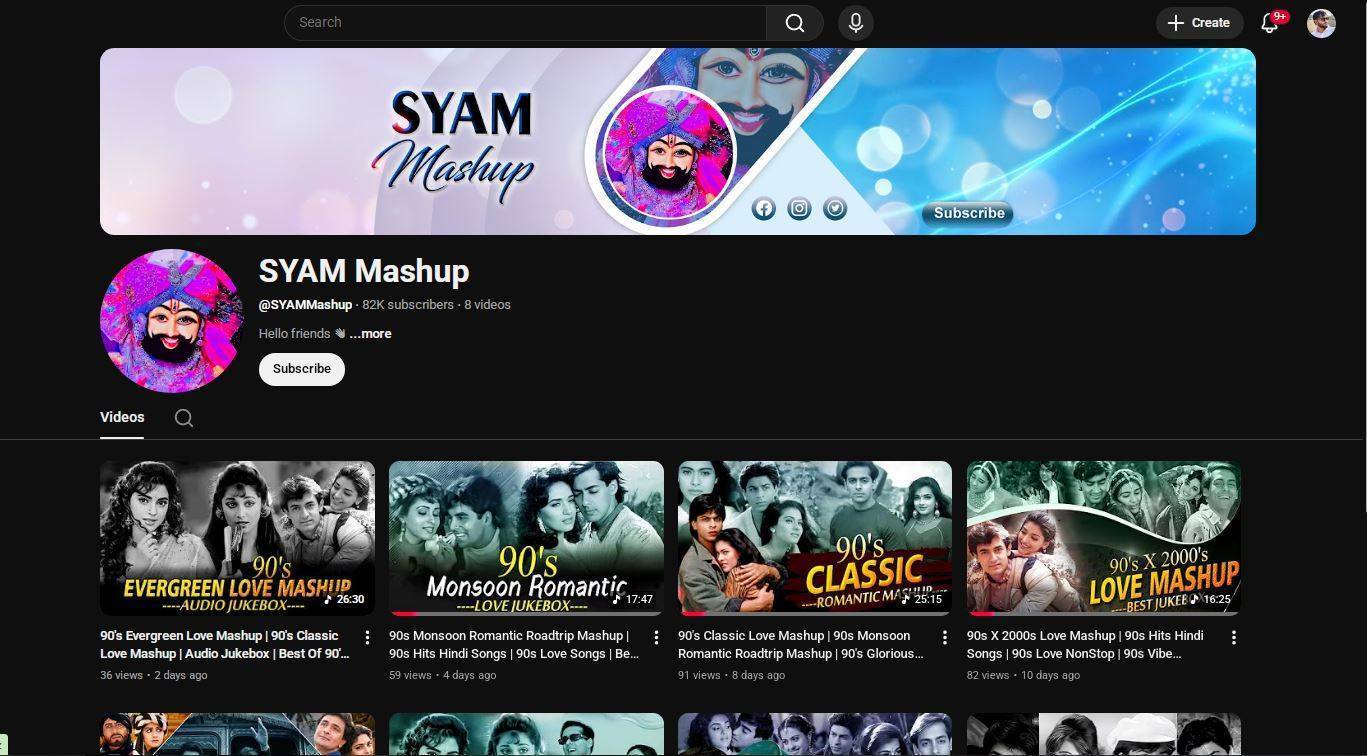Open options for 90's Evergreen Love Mashup video
Viewport: 1367px width, 756px height.
[367, 638]
